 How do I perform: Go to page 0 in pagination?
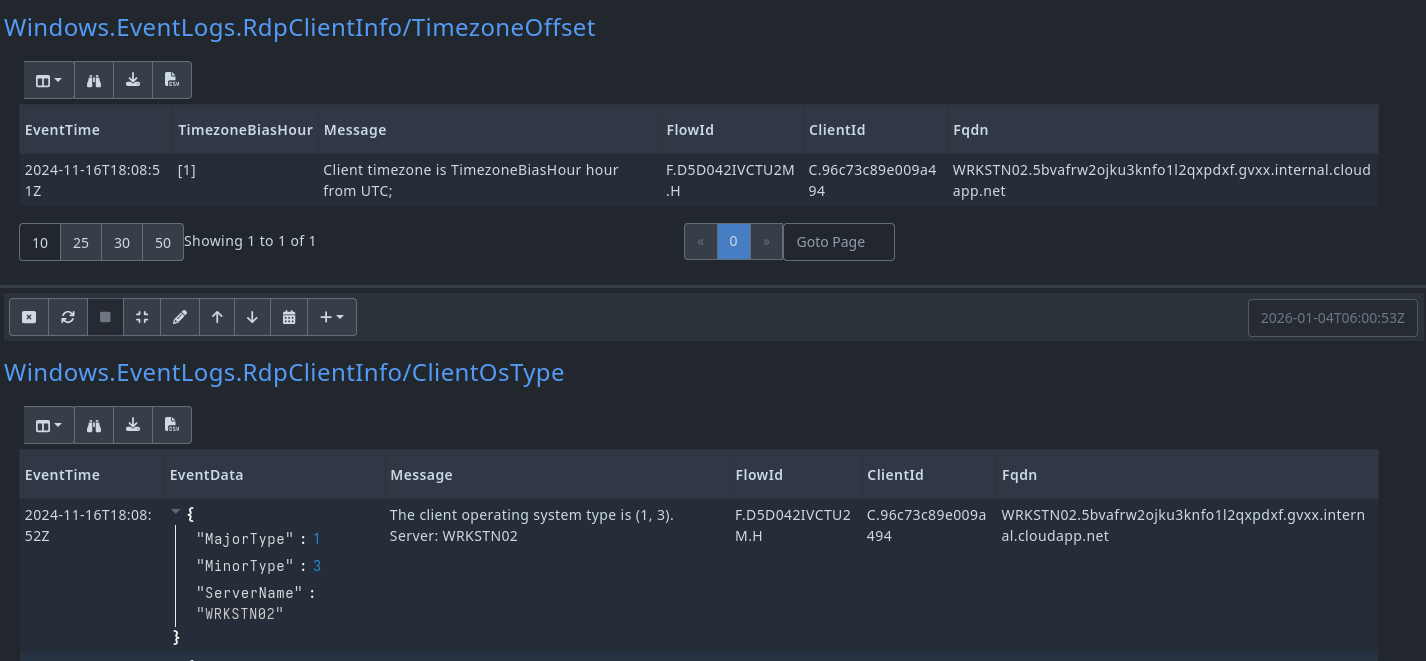(x=733, y=242)
